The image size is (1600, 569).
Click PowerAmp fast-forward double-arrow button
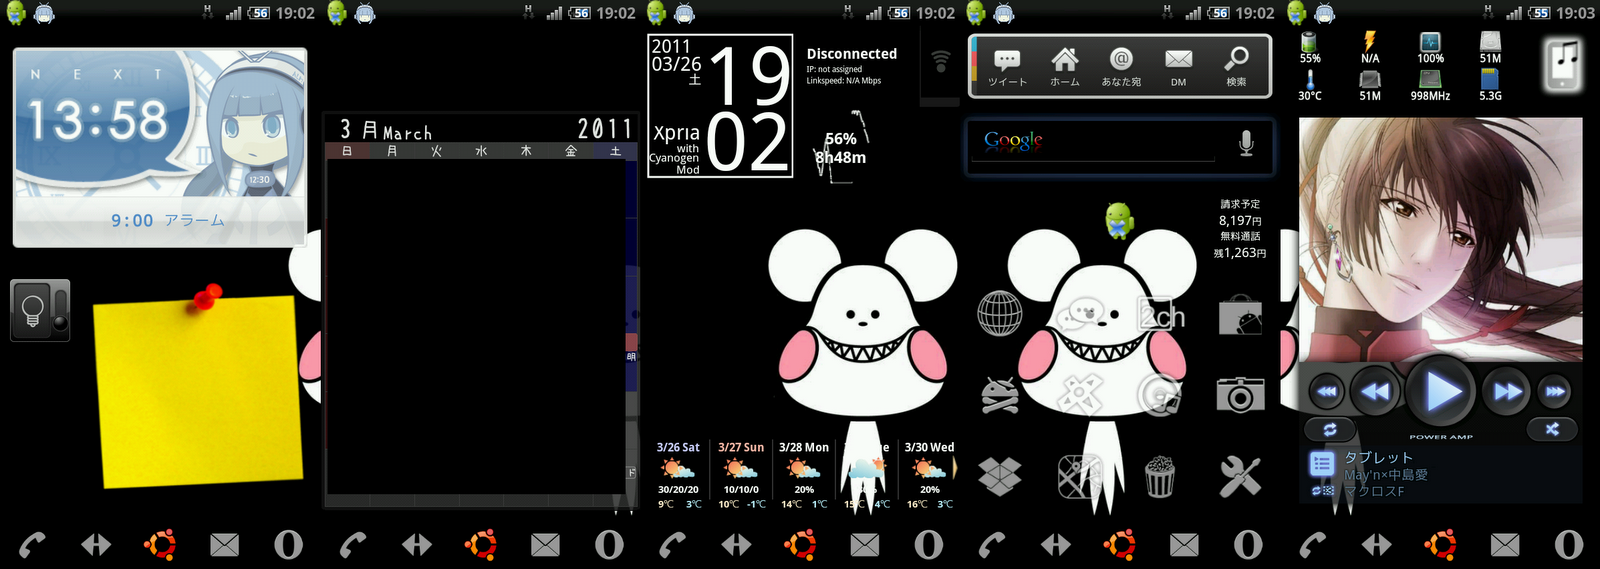pos(1507,392)
